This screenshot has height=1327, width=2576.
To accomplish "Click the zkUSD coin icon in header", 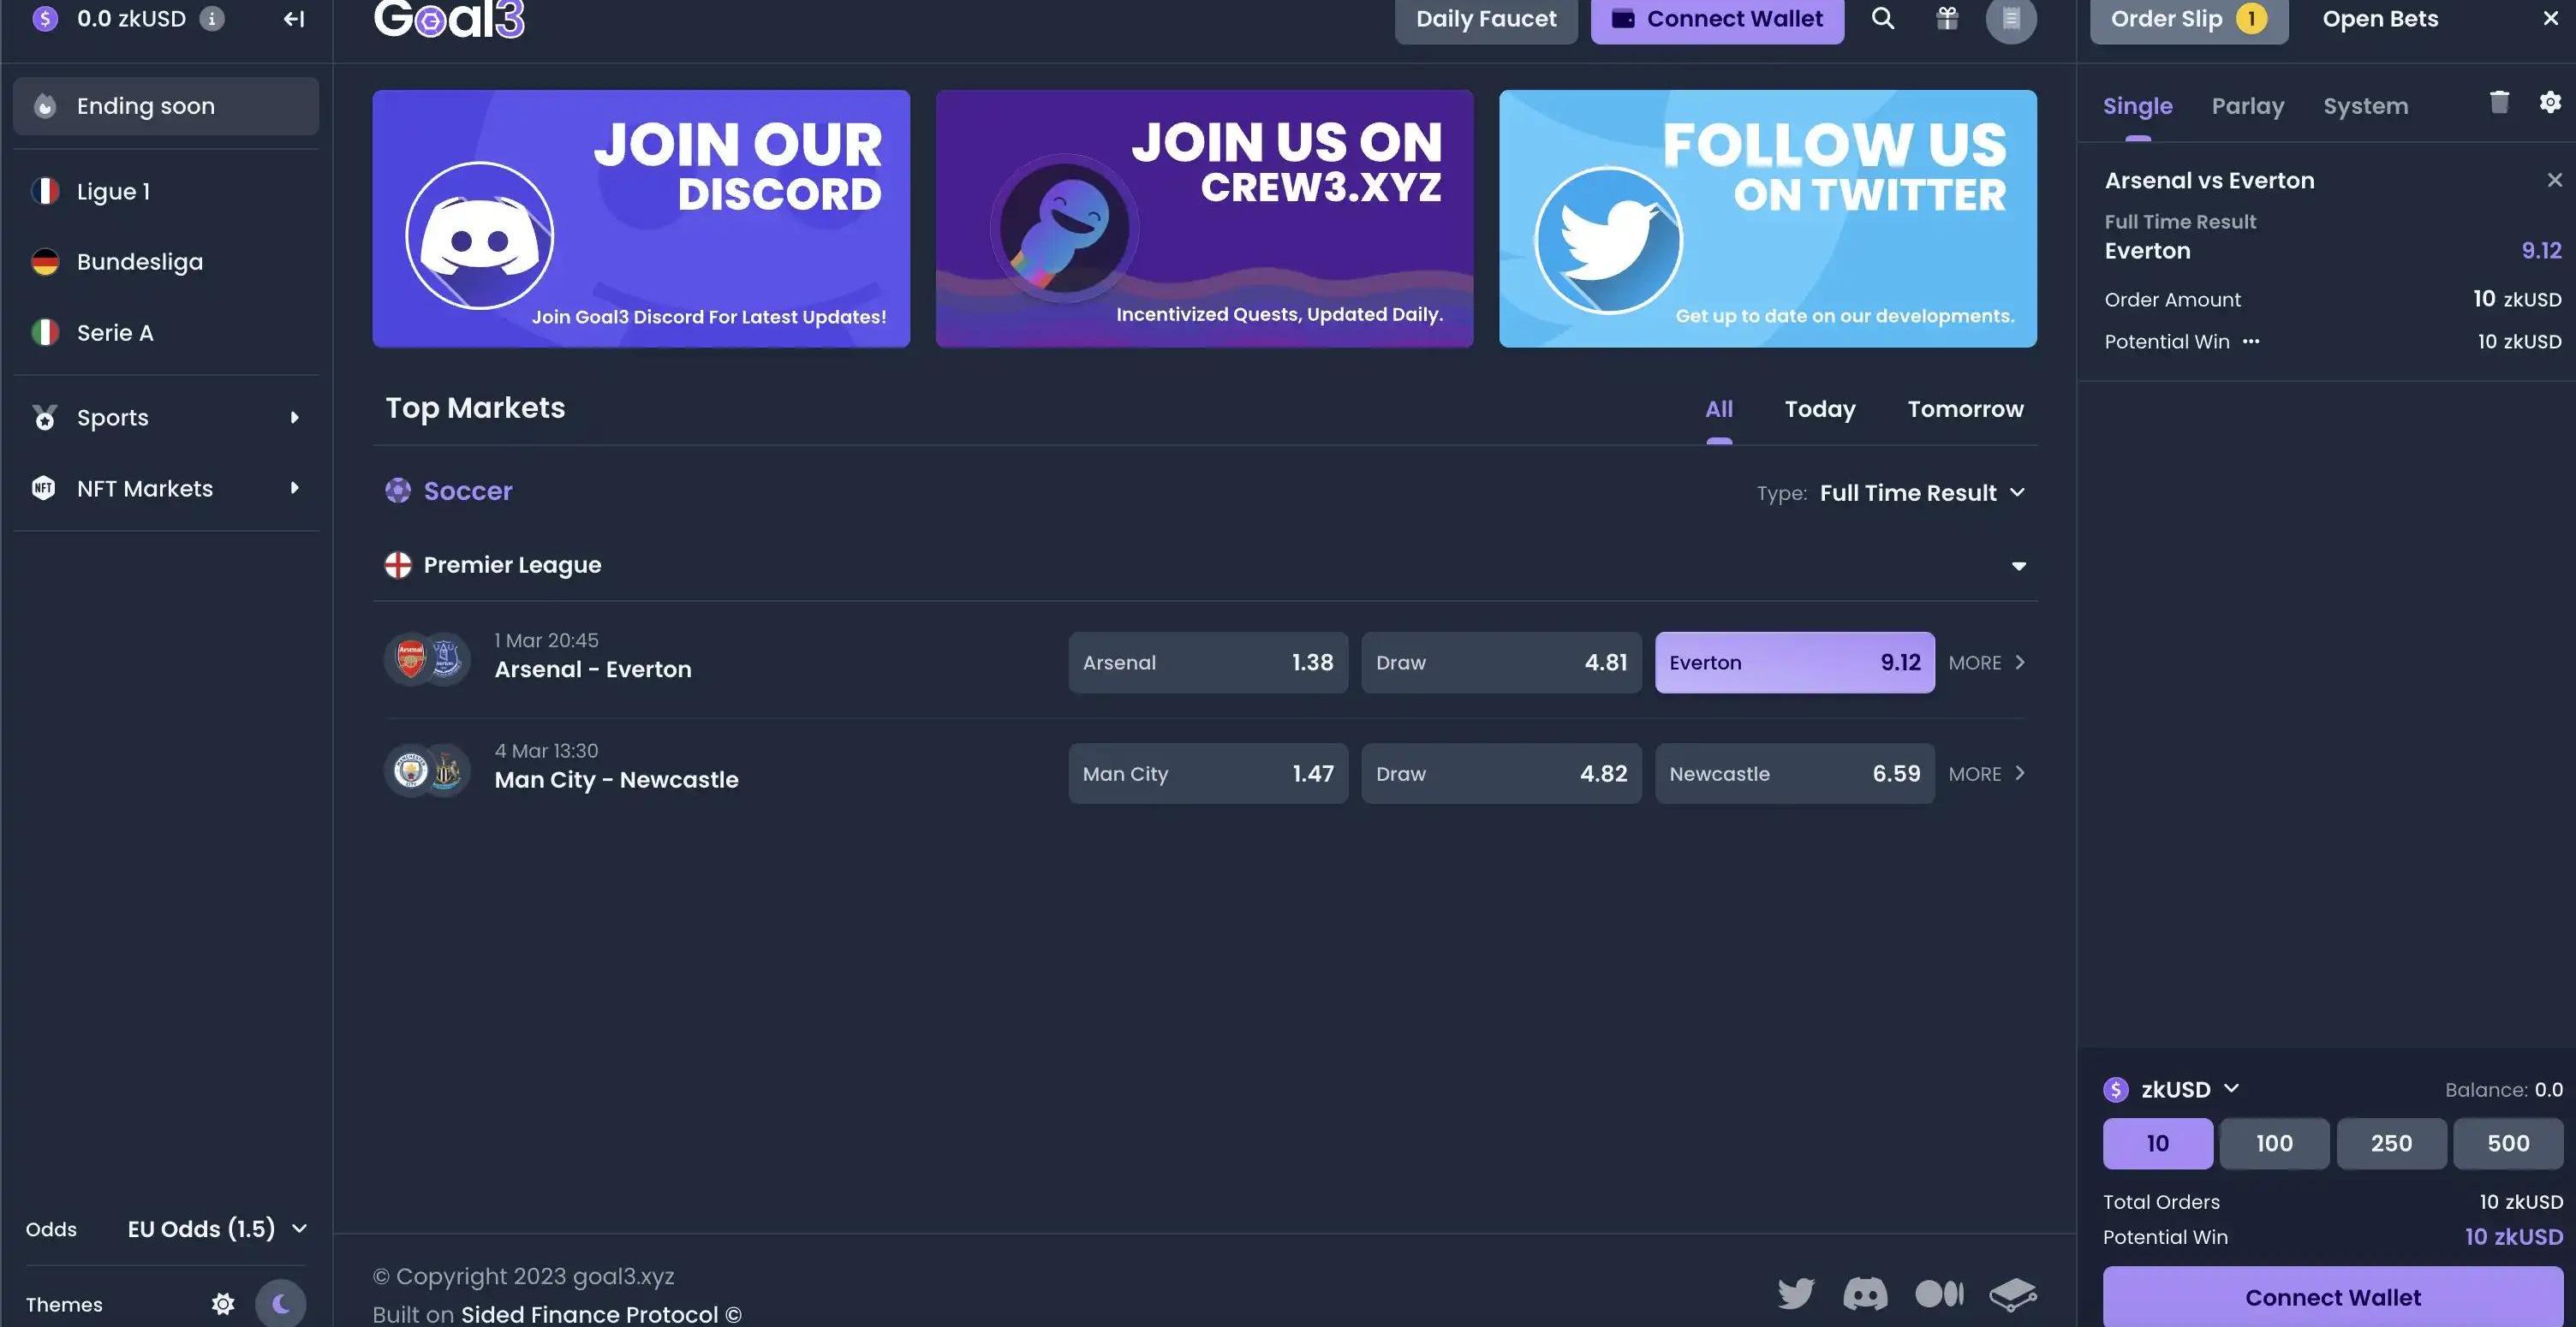I will pyautogui.click(x=45, y=19).
